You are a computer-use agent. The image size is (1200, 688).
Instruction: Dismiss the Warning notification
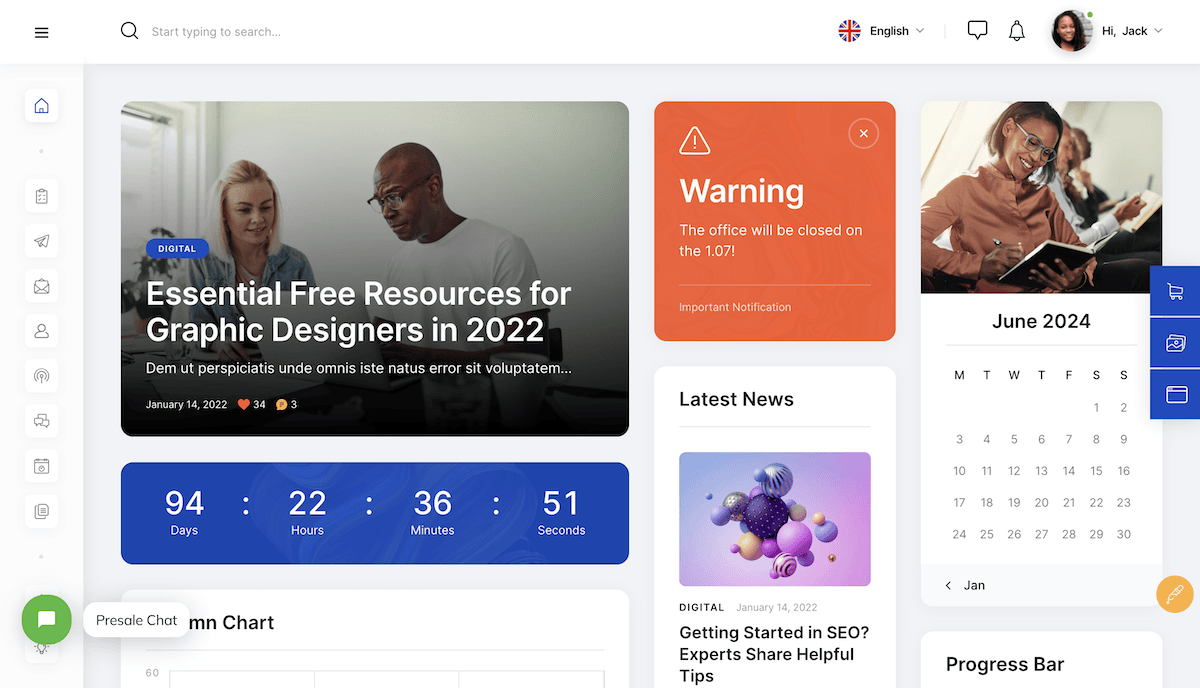click(x=863, y=133)
